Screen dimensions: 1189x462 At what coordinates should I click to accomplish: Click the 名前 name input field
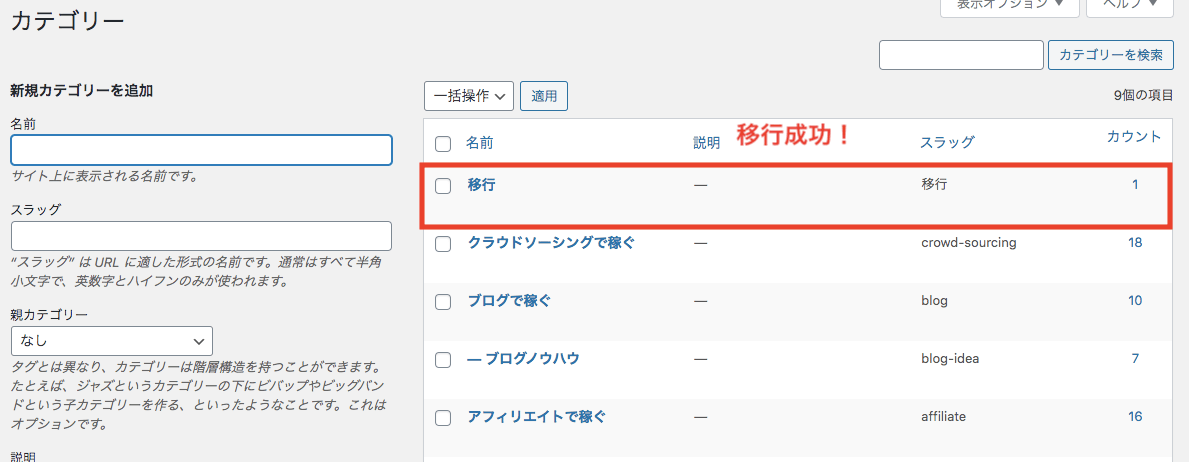[x=201, y=150]
